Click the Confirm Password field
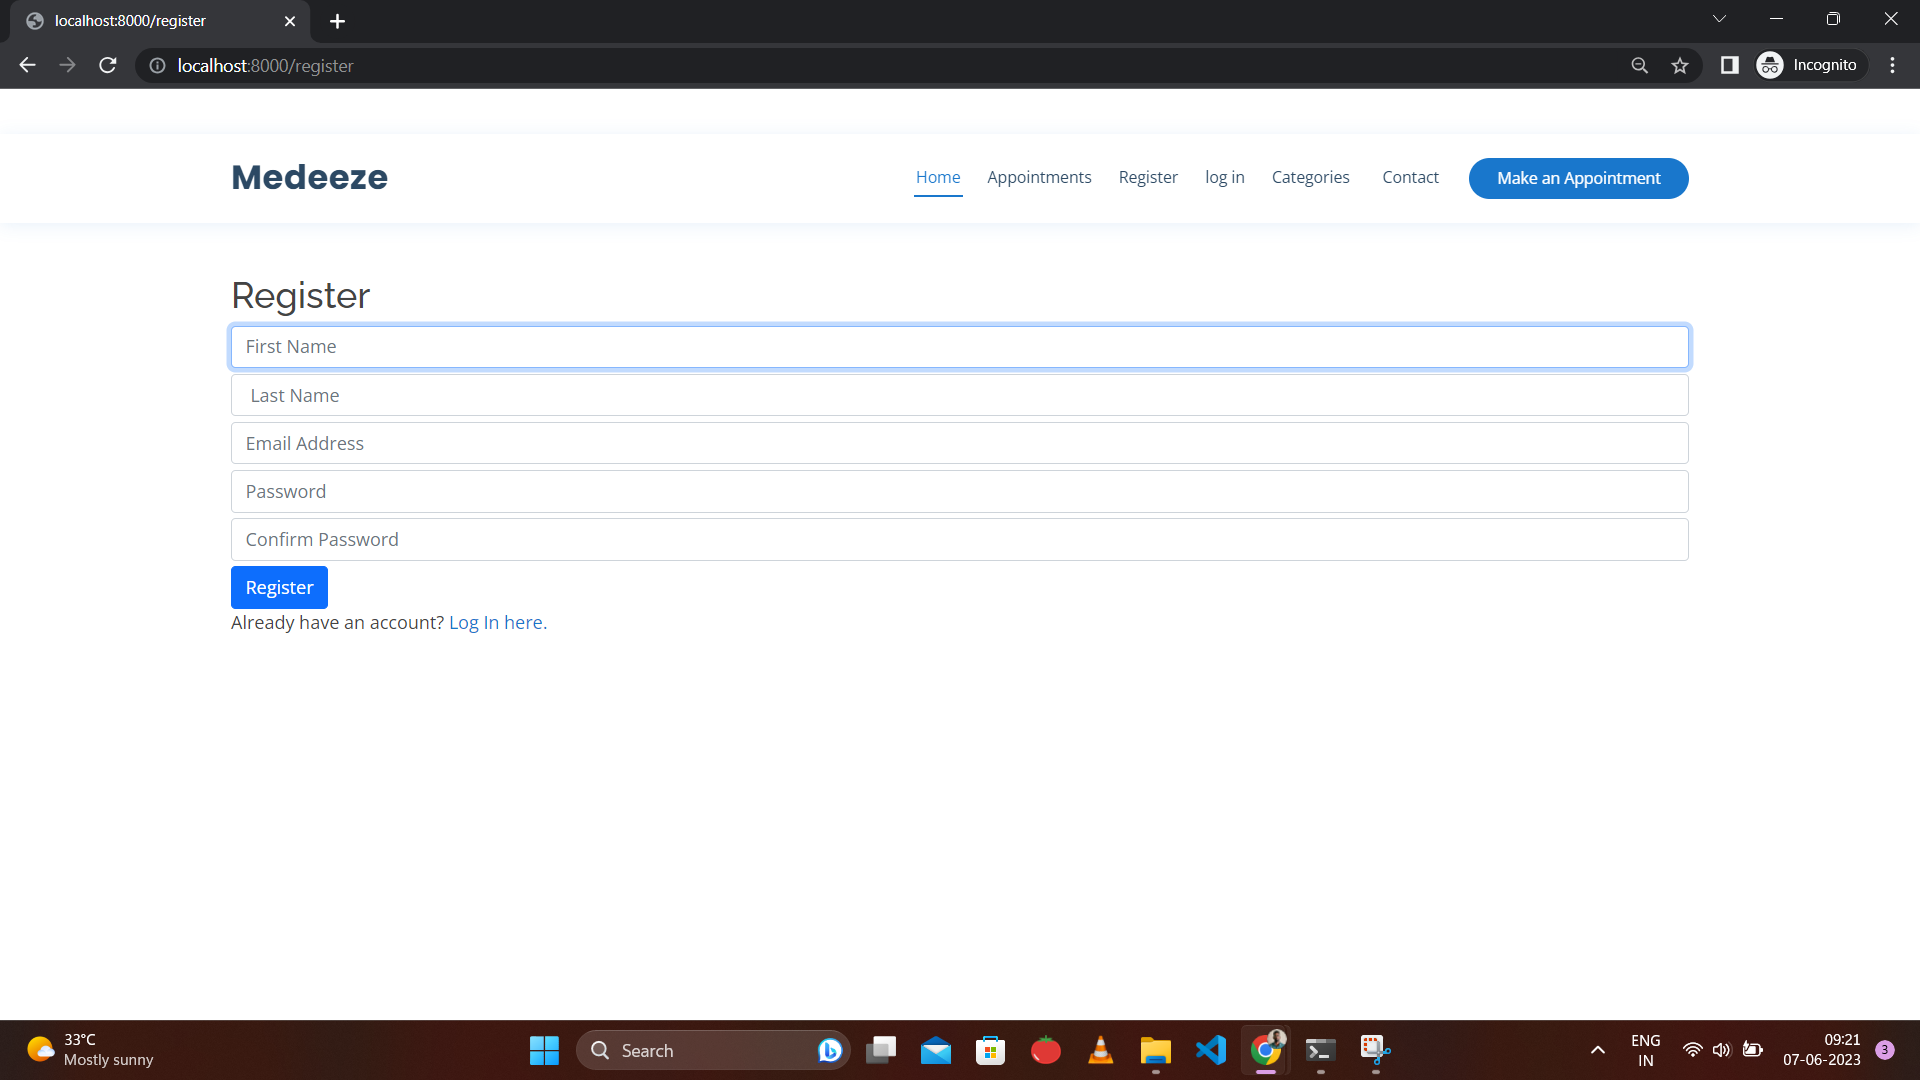This screenshot has height=1080, width=1920. pyautogui.click(x=959, y=539)
